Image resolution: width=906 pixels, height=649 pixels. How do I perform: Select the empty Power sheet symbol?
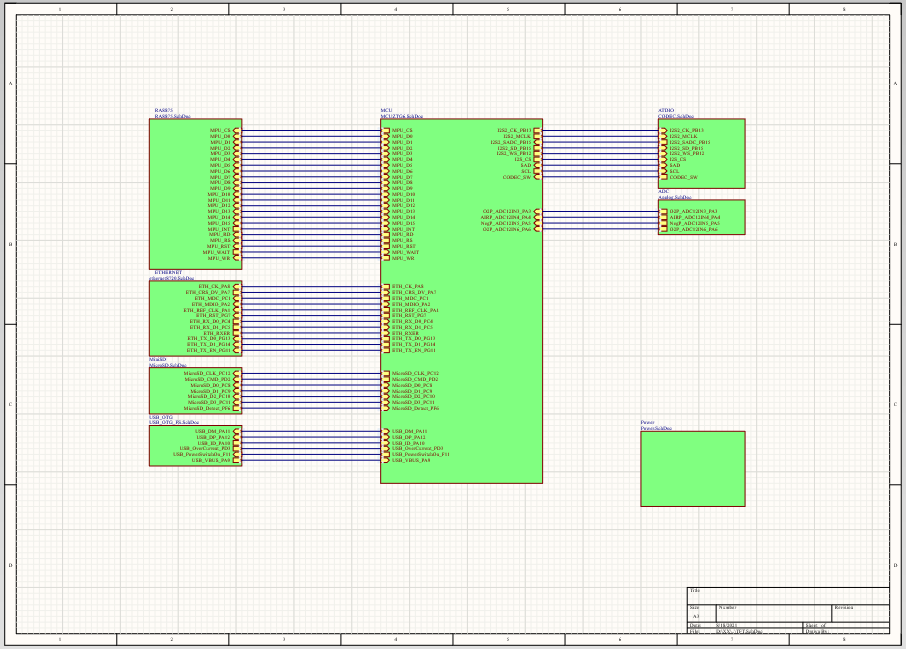point(693,469)
